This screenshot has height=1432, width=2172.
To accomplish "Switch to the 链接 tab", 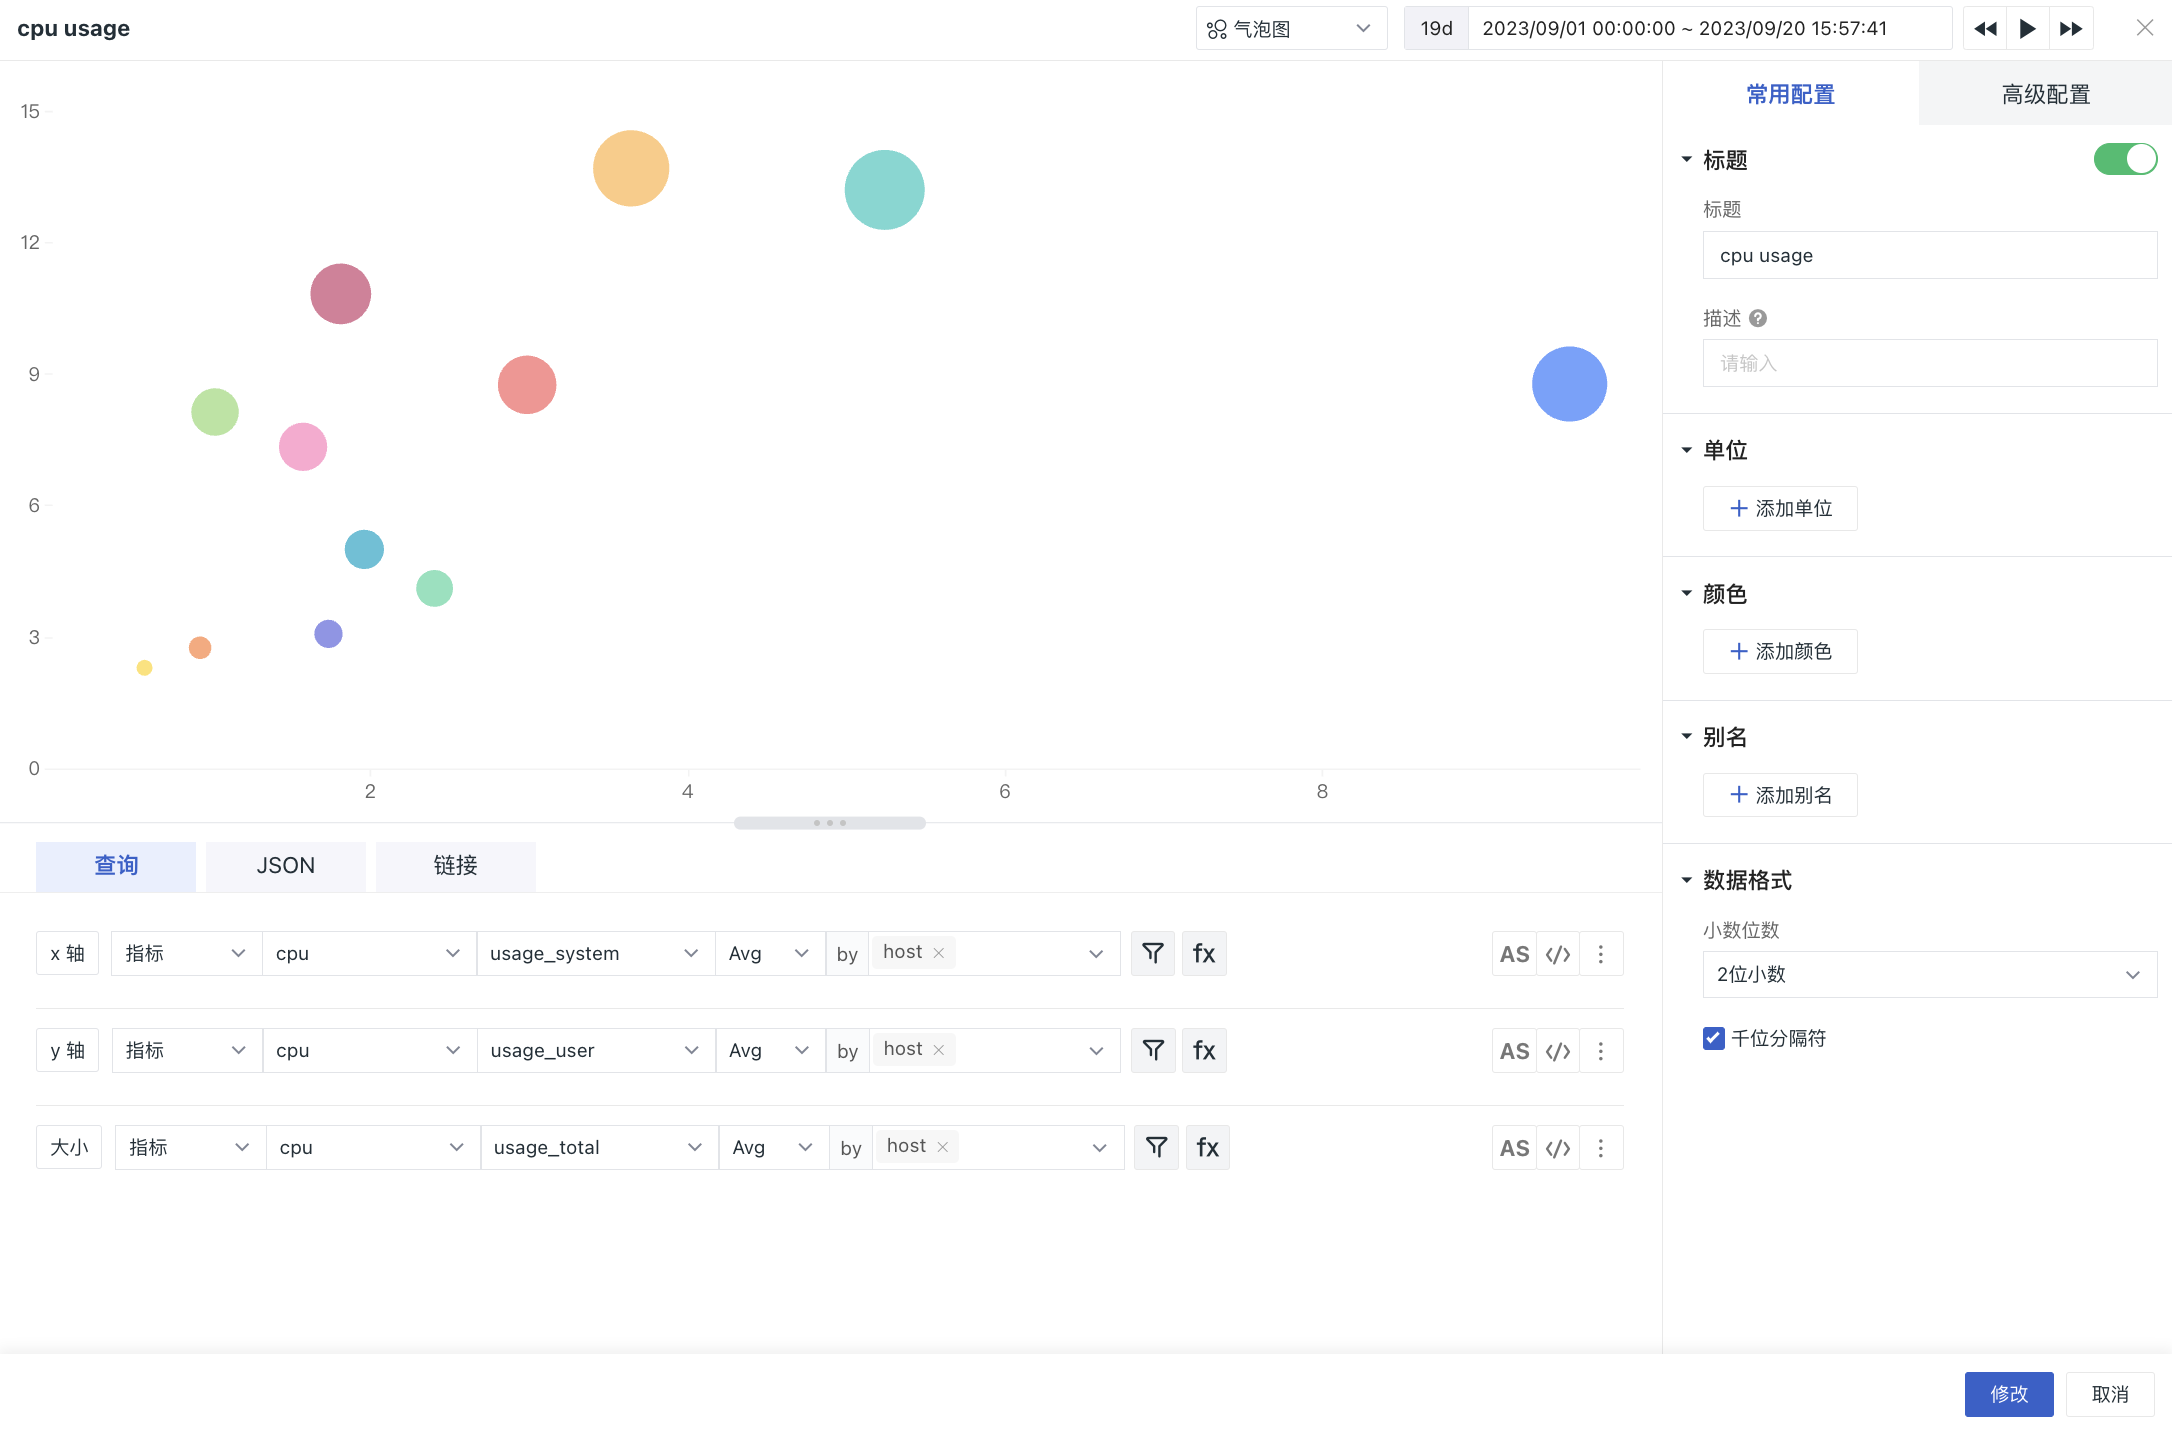I will (x=456, y=865).
